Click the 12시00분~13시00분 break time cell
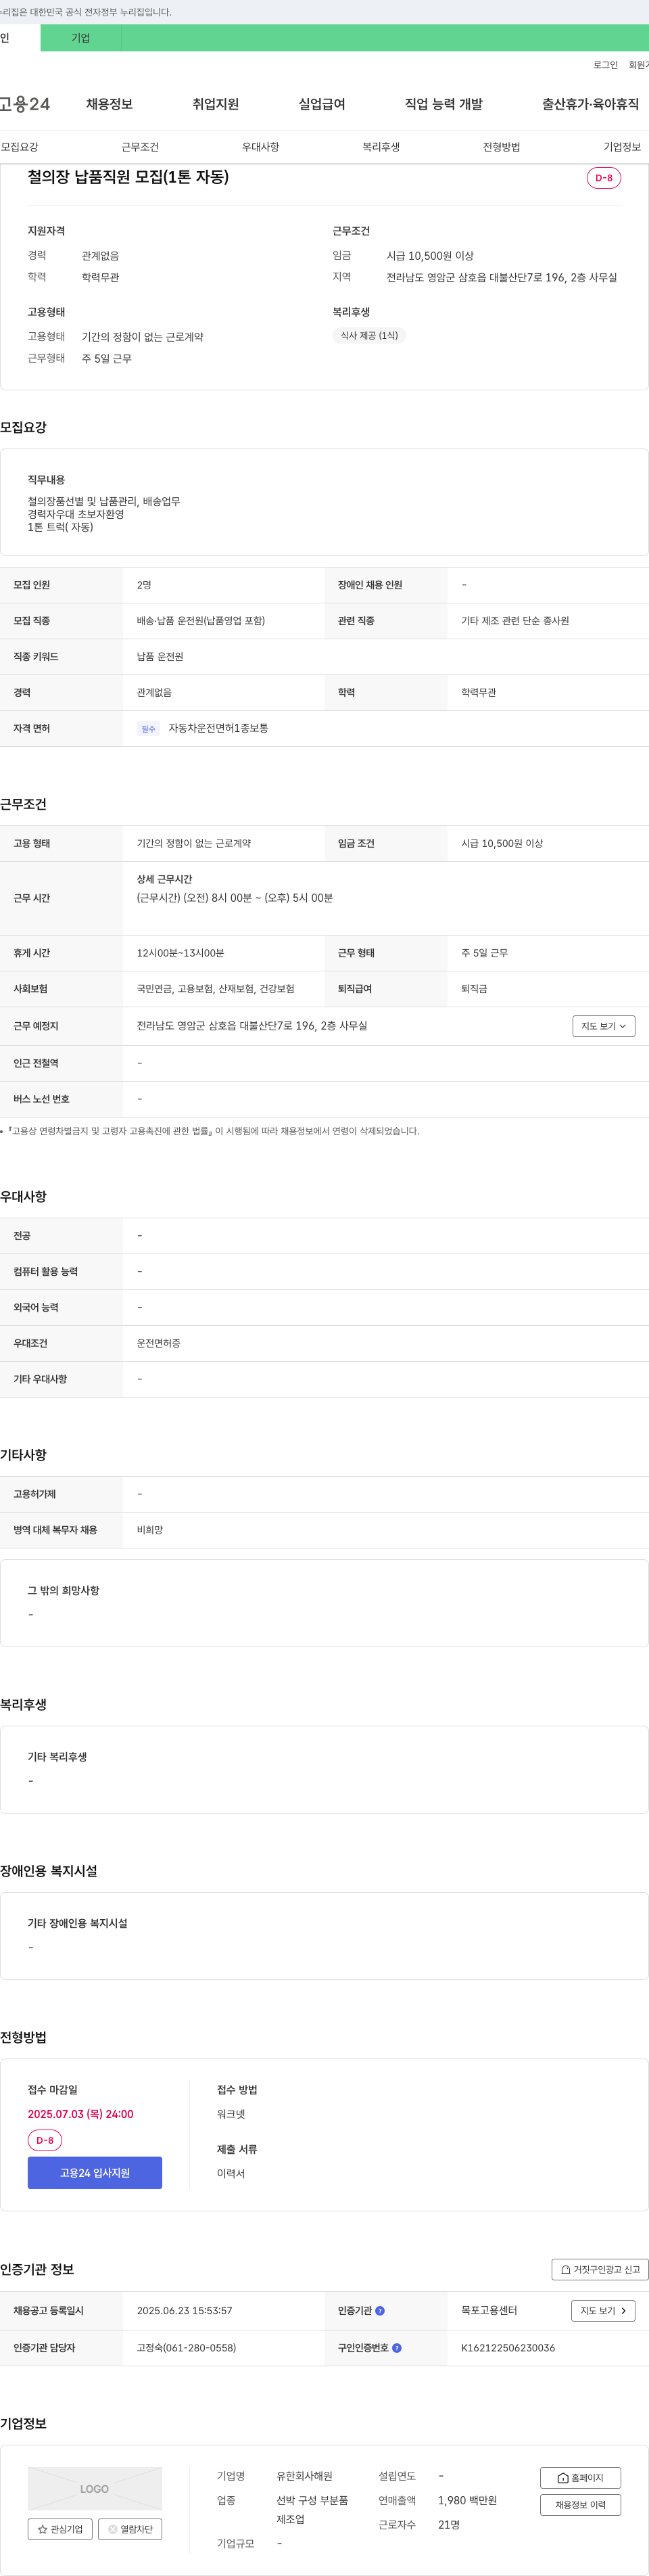 coord(180,953)
